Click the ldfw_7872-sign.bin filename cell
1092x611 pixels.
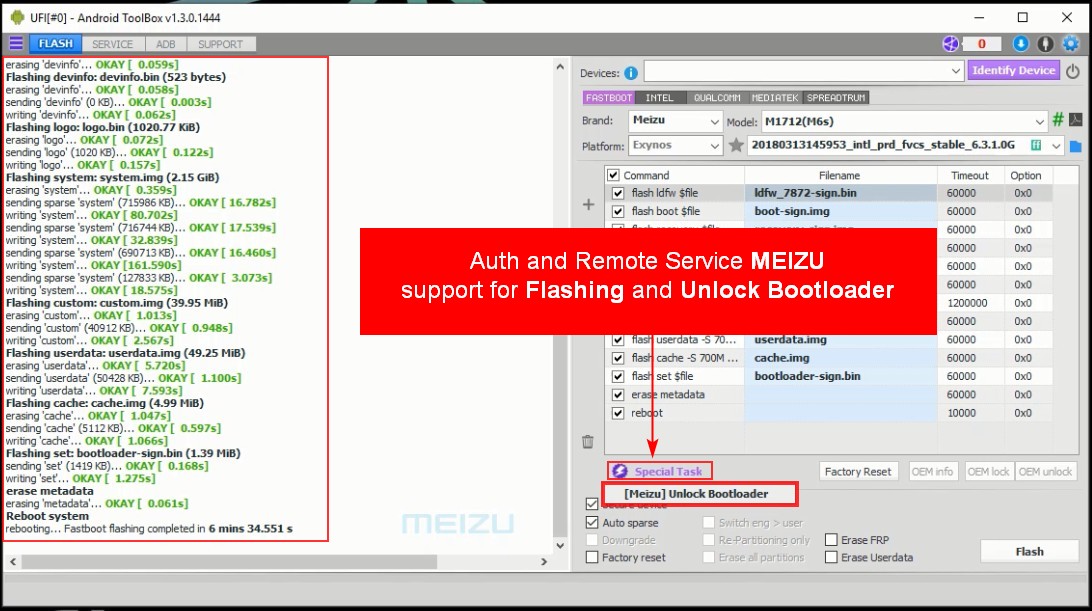pos(841,193)
